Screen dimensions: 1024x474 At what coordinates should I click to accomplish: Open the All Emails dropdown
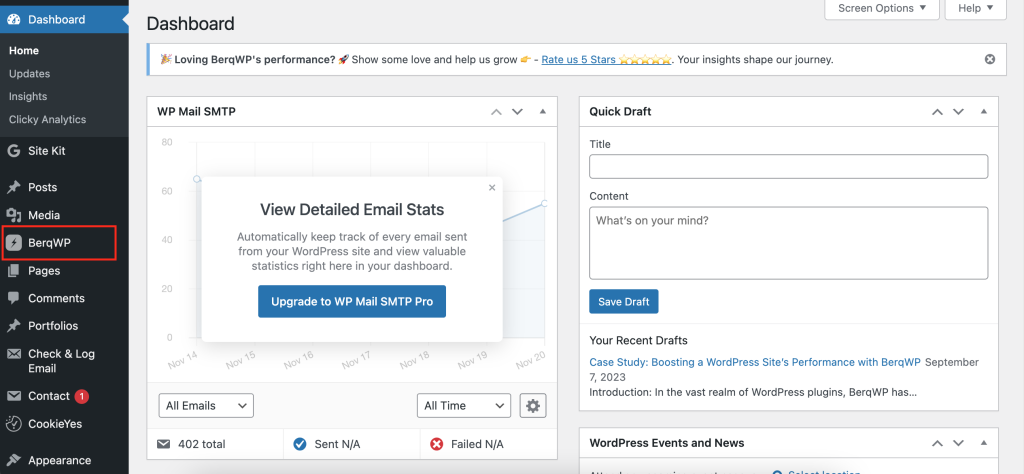coord(206,405)
